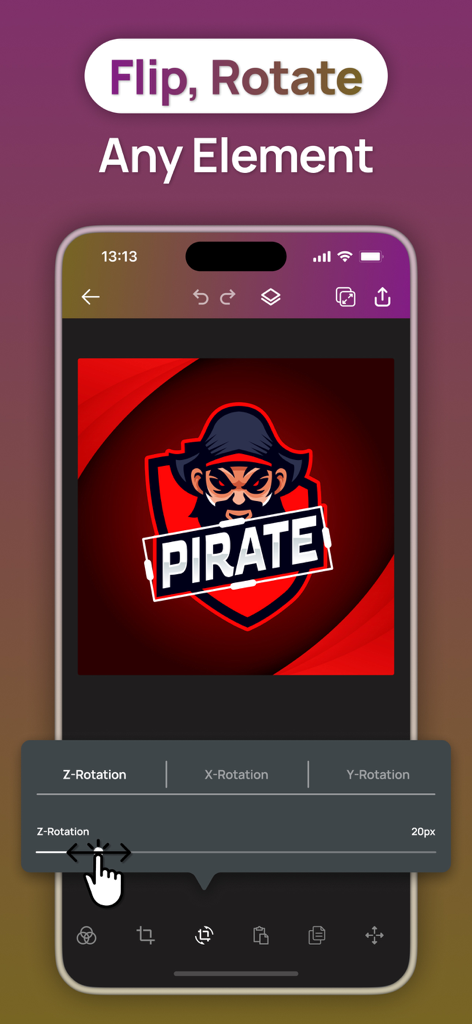Tap the resize canvas icon
The width and height of the screenshot is (472, 1024).
[x=345, y=297]
